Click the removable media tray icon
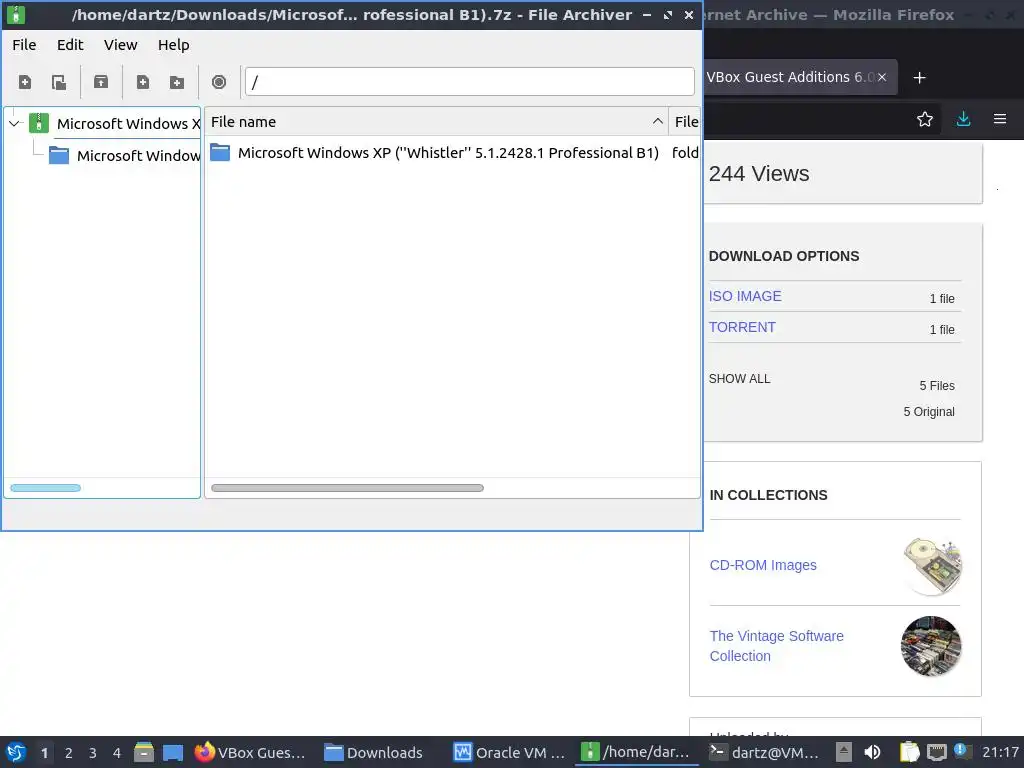 (x=844, y=752)
